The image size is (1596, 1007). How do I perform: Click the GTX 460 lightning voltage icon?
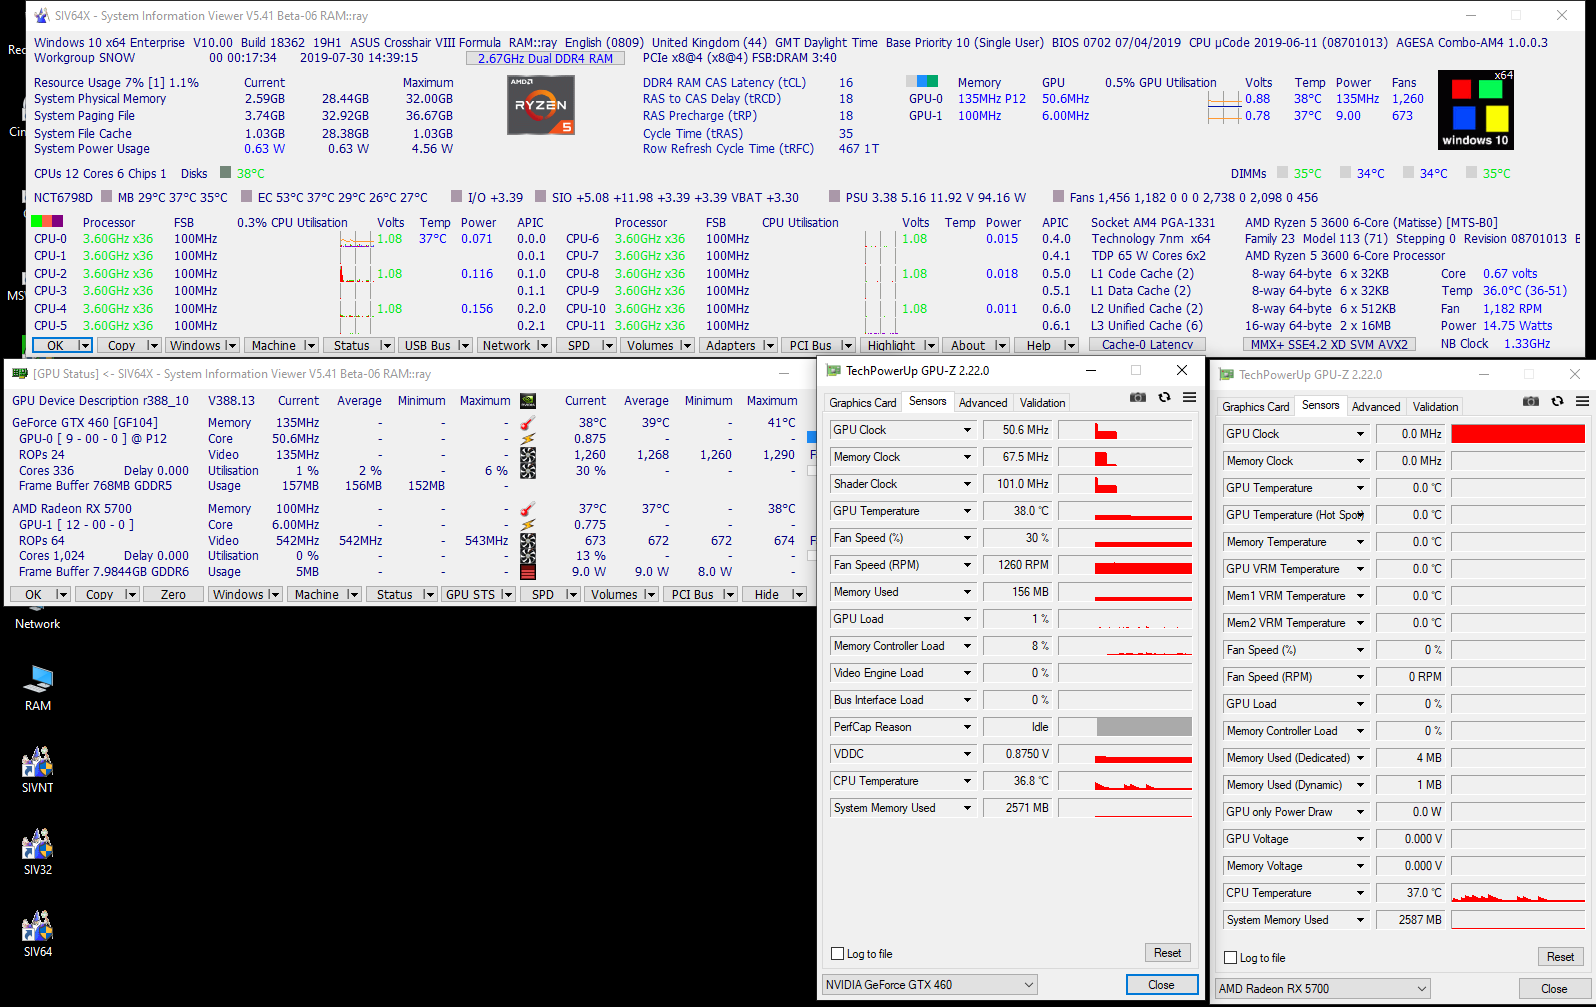(x=528, y=439)
